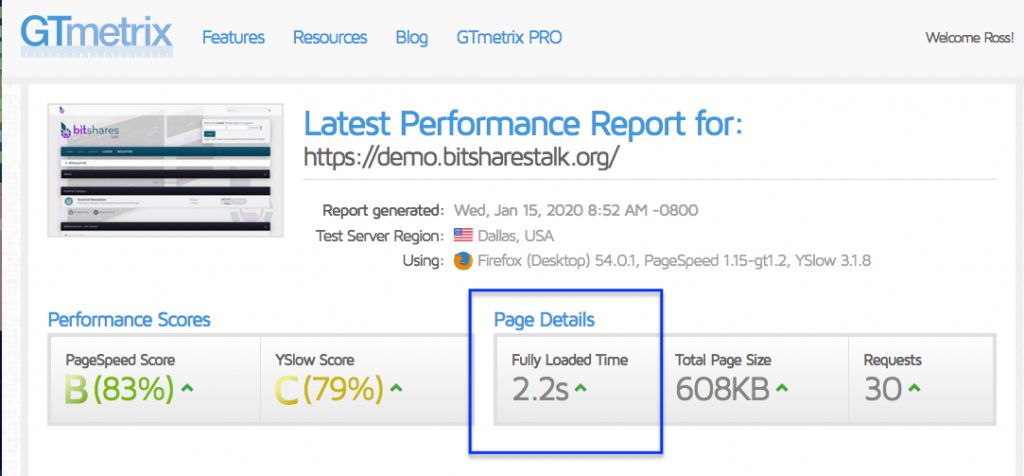The height and width of the screenshot is (476, 1024).
Task: Select the PageSpeed Score B (83%) value
Action: click(x=120, y=390)
